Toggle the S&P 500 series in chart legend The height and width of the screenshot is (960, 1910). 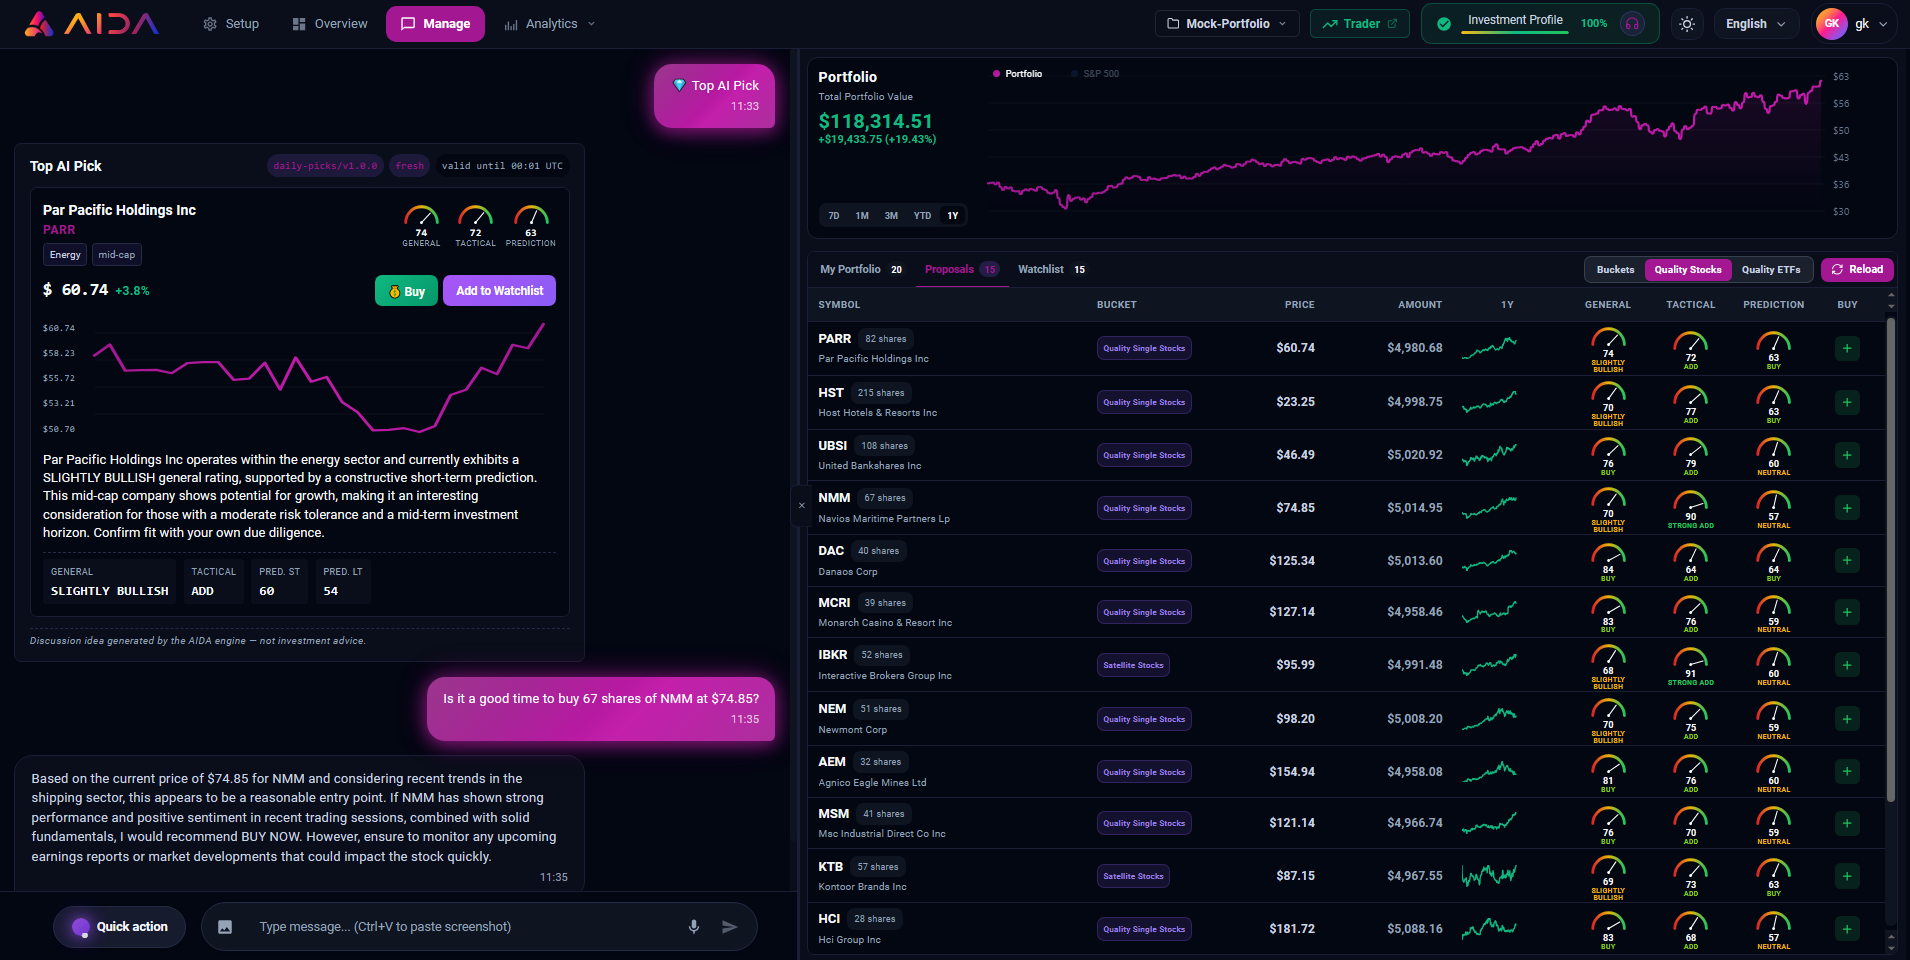click(1095, 74)
